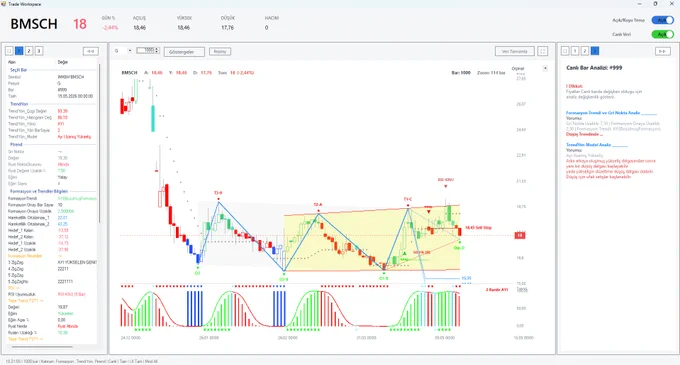
Task: Click the GÜN % value -2,44%
Action: (110, 28)
